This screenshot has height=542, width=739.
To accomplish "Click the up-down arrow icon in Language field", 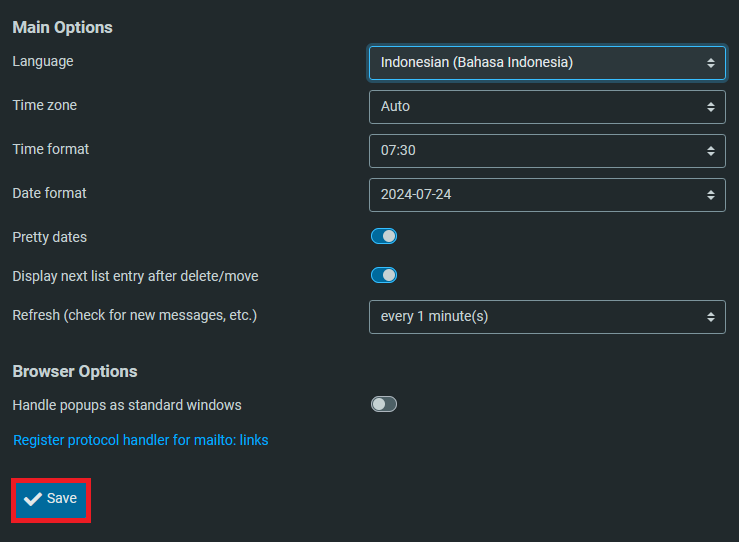I will tap(710, 62).
